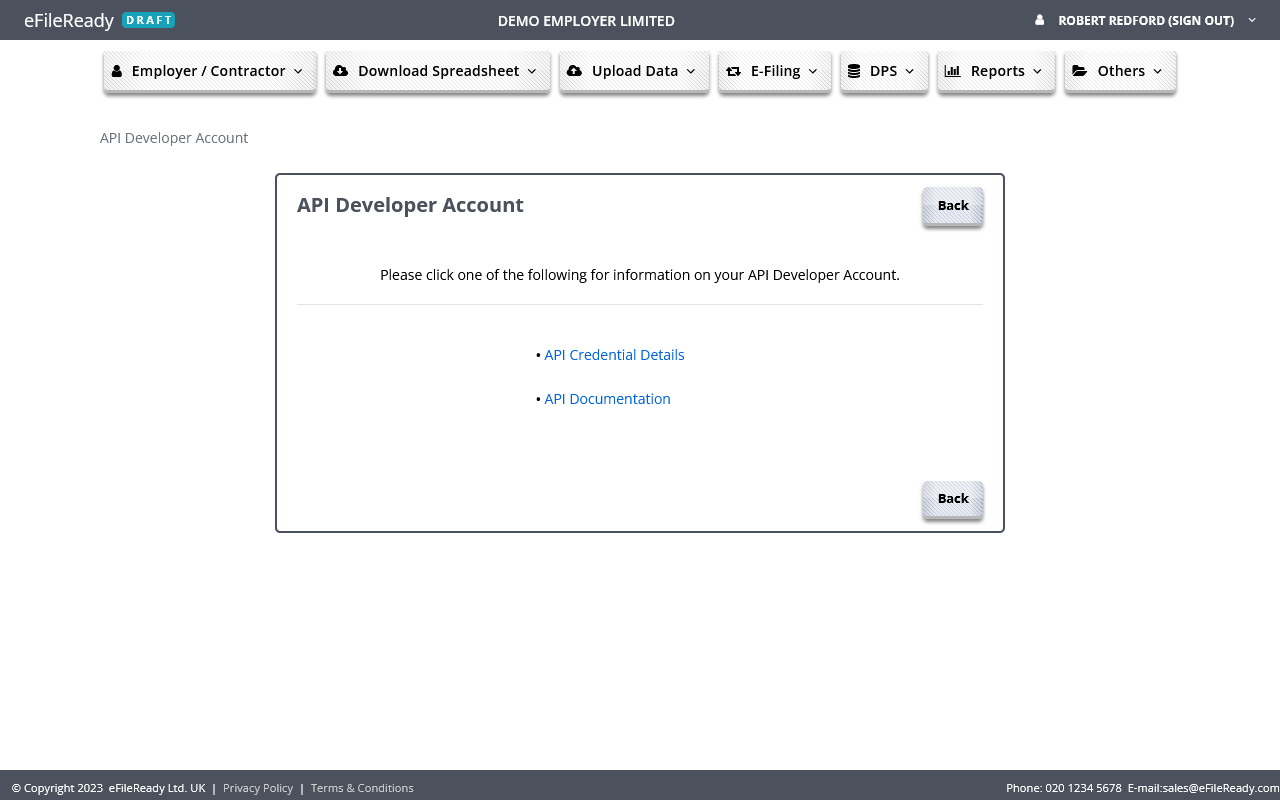
Task: Open the Upload Data menu
Action: (635, 71)
